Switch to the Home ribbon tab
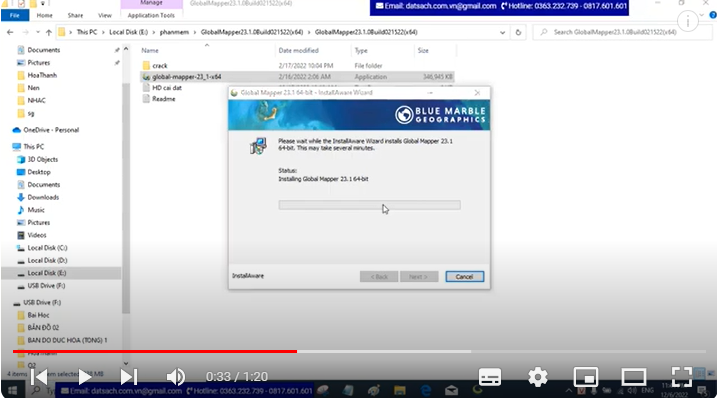This screenshot has height=398, width=717. click(x=44, y=16)
